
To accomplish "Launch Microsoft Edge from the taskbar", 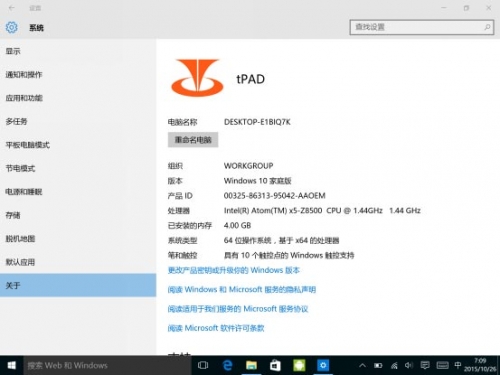I will tap(227, 365).
